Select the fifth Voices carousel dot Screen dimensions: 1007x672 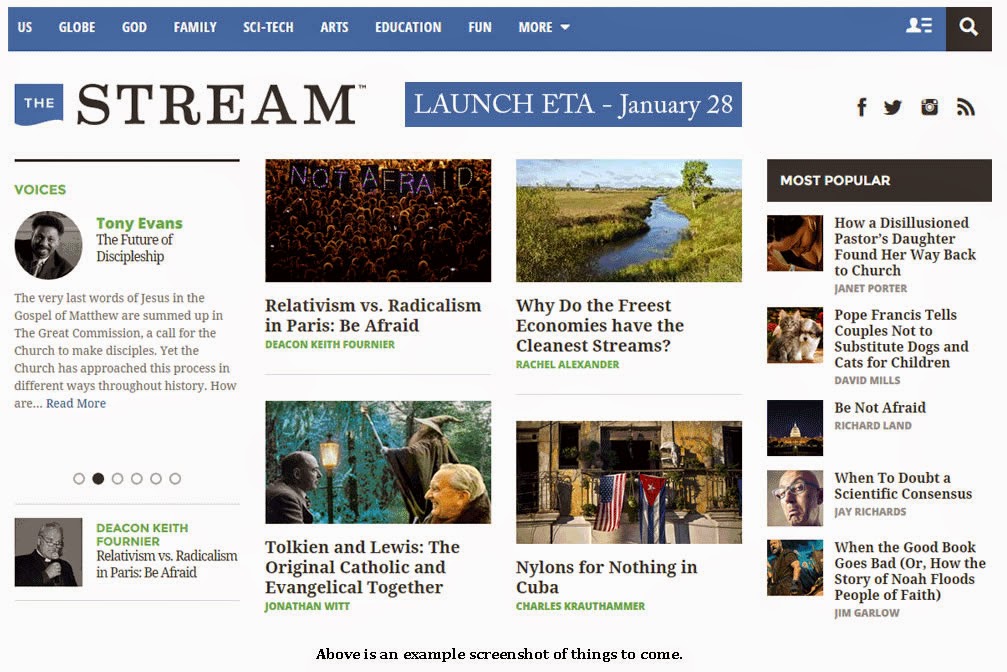click(156, 479)
